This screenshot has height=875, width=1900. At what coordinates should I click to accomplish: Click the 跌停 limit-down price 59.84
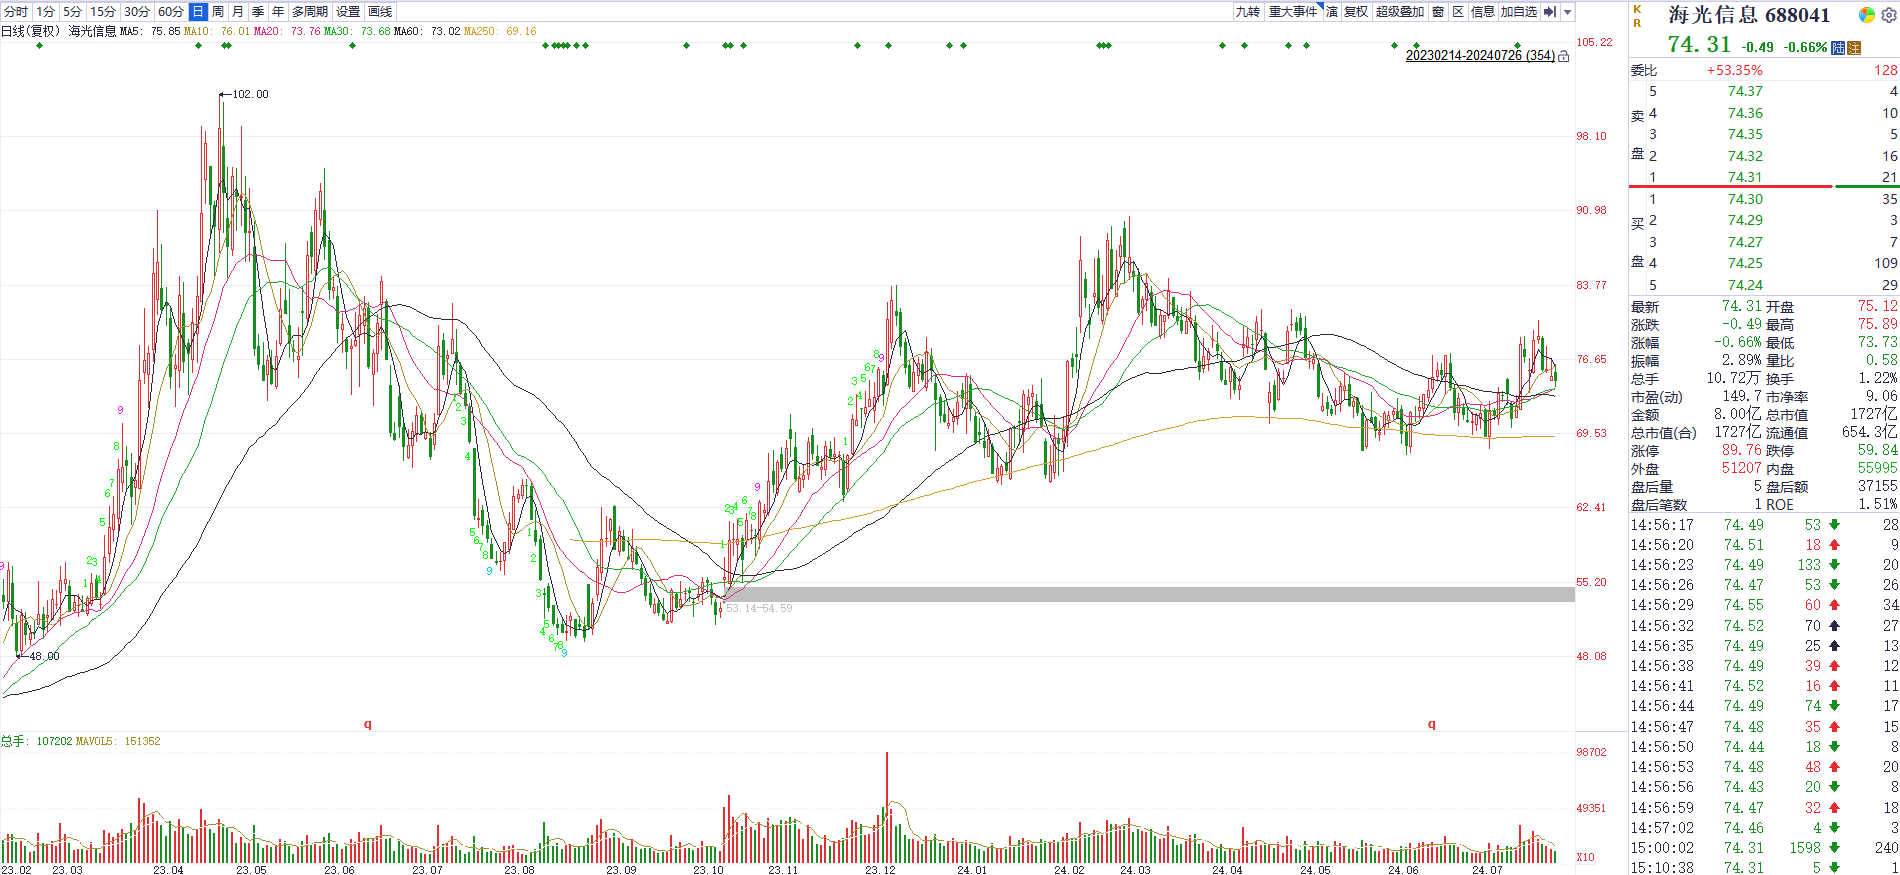click(x=1877, y=450)
